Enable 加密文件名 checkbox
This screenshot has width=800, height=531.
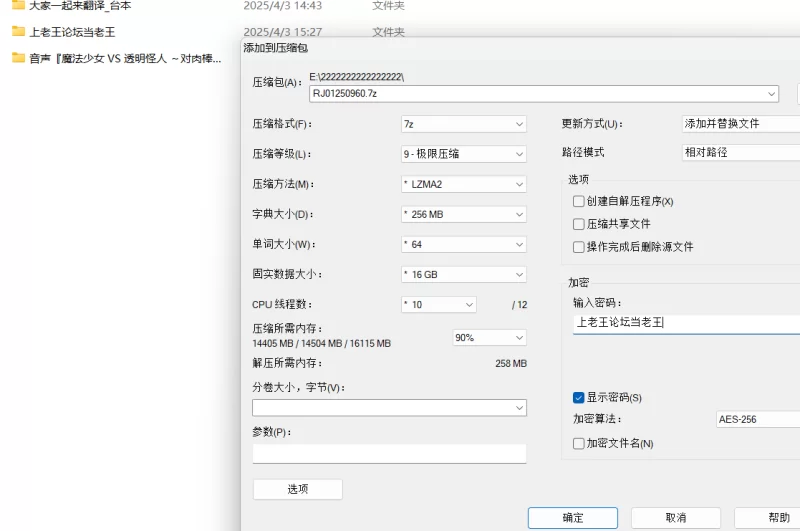coord(579,443)
